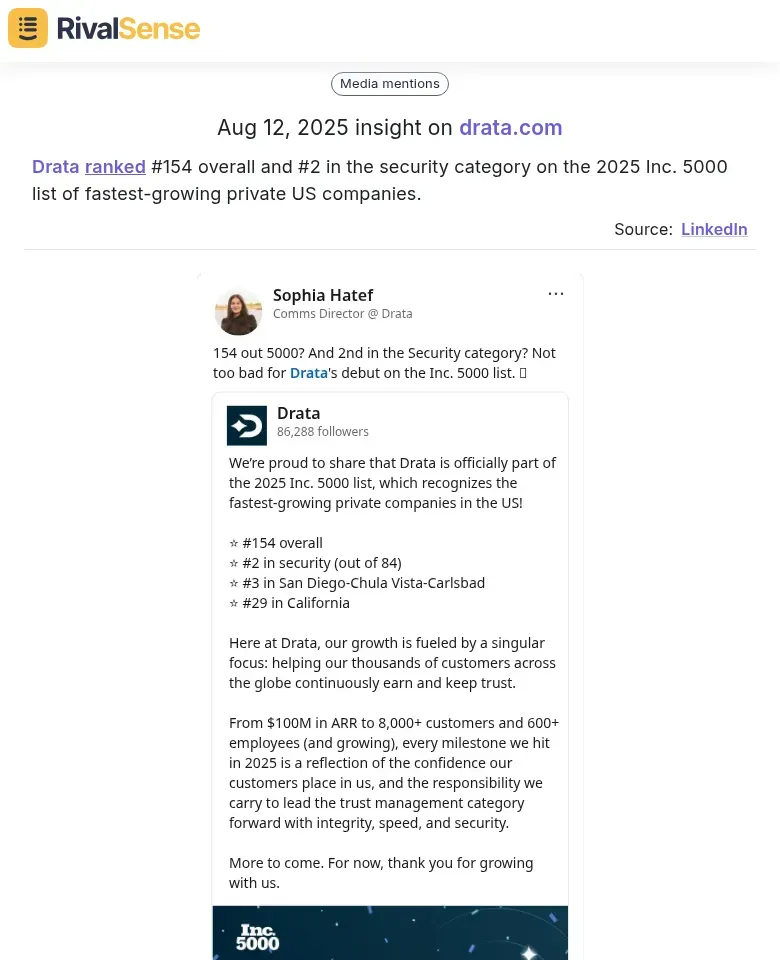Open the drata.com link in heading

pyautogui.click(x=511, y=127)
